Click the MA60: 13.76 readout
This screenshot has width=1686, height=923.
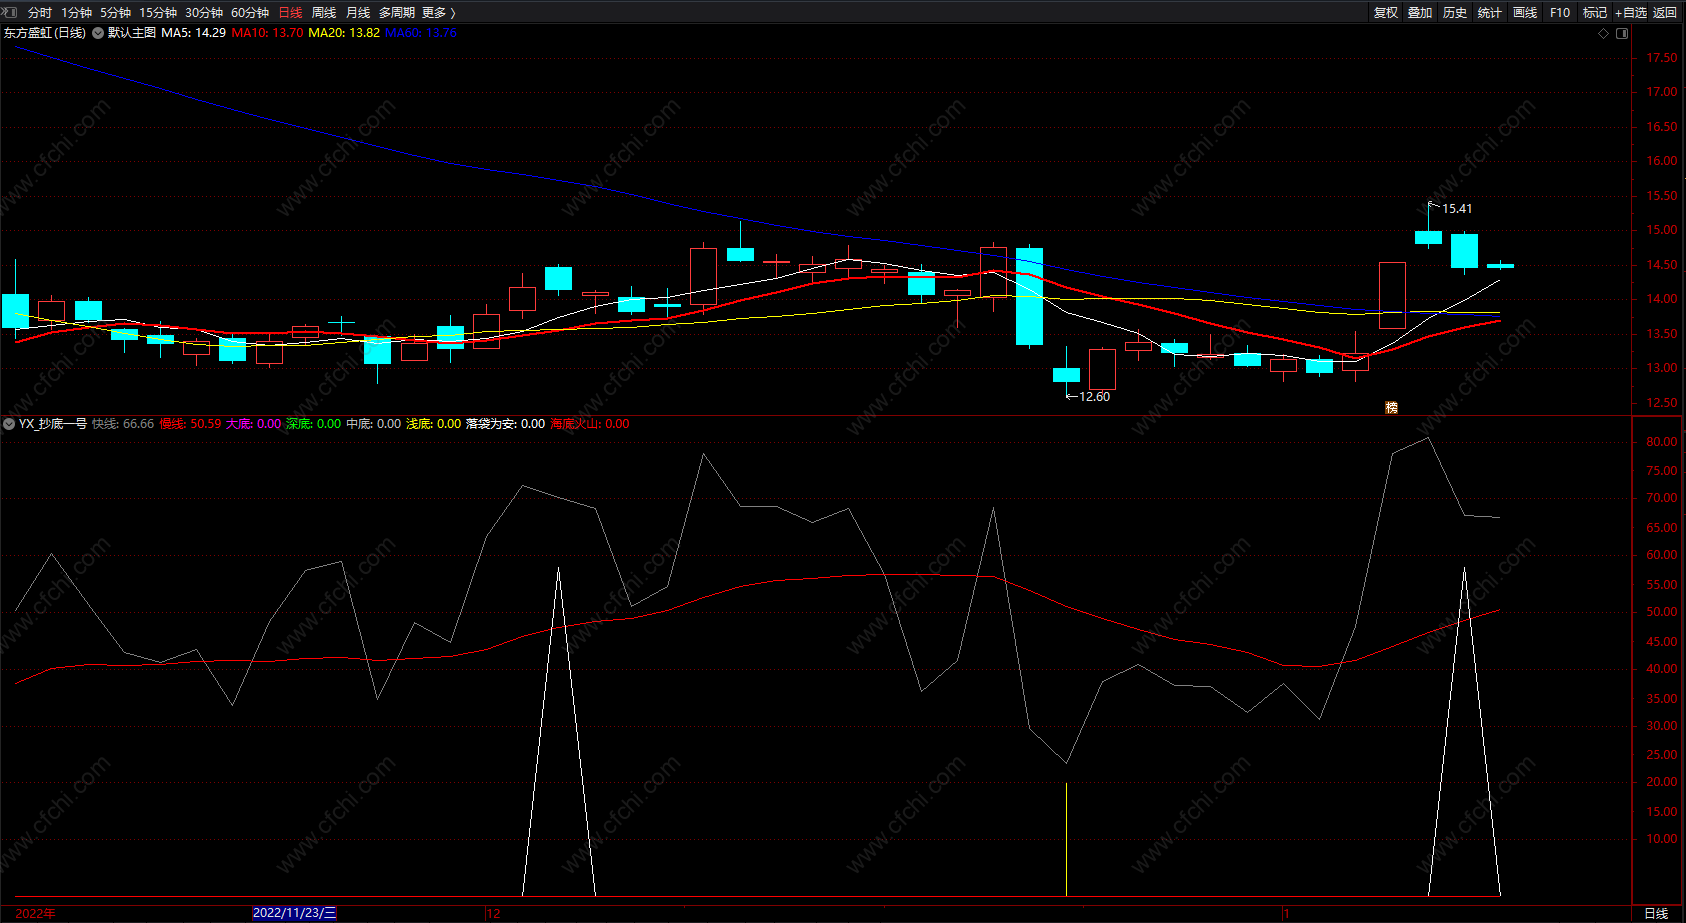[421, 33]
